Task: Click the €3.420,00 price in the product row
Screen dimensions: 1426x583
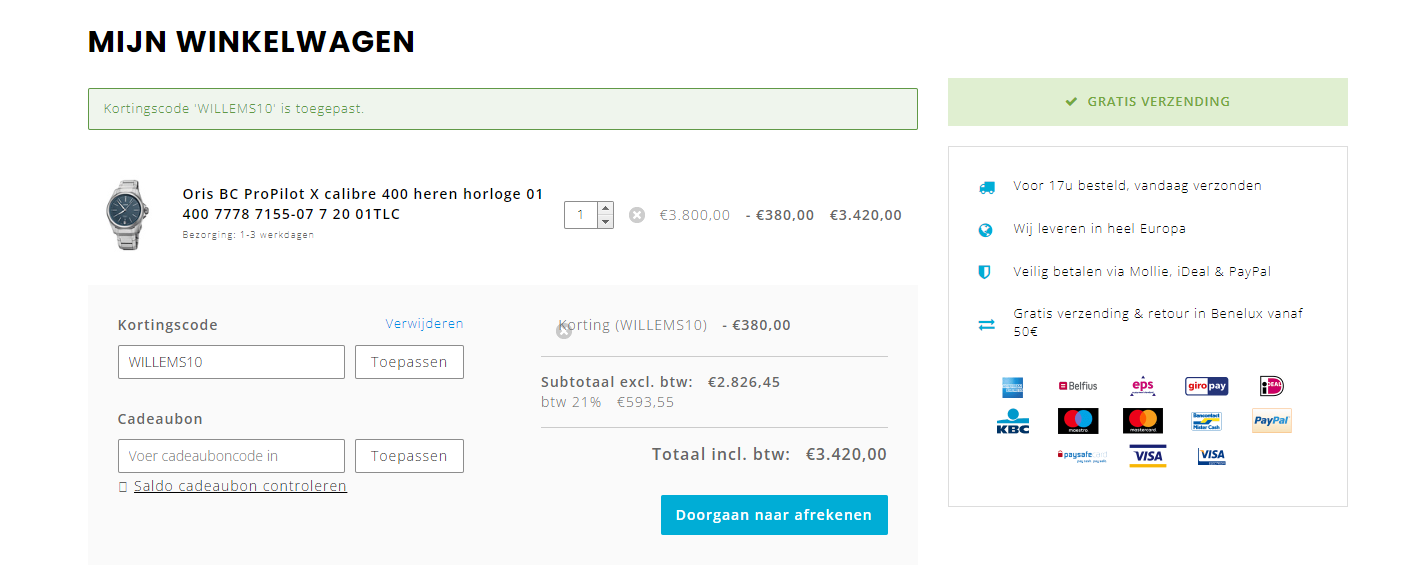Action: pyautogui.click(x=866, y=215)
